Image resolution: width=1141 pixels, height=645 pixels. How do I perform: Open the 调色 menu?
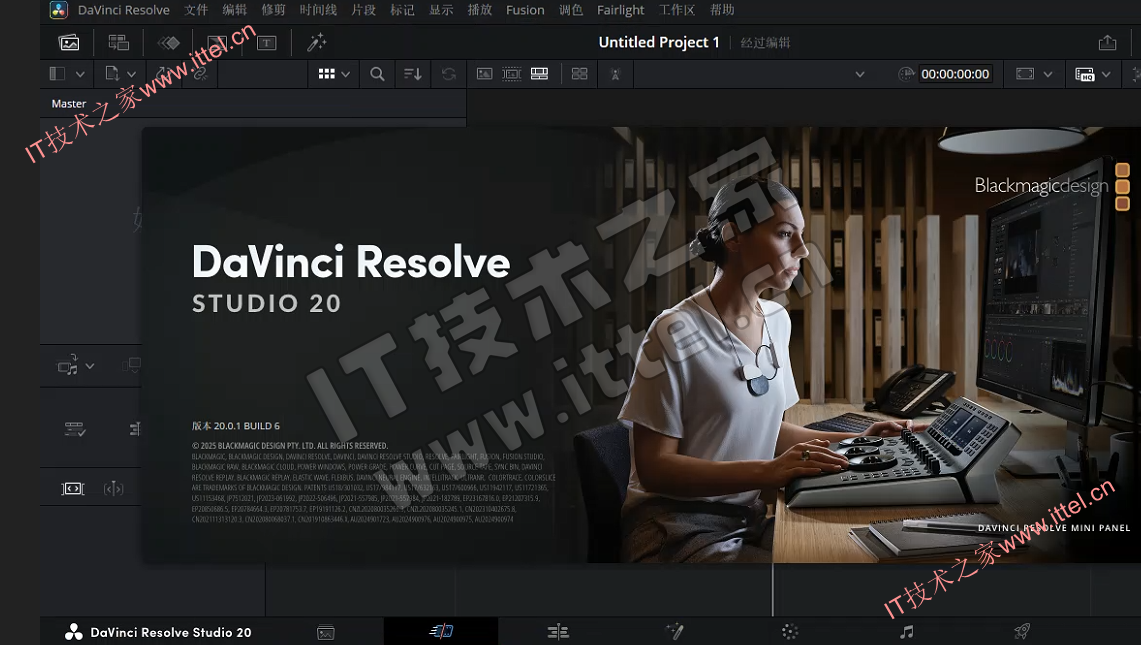coord(571,10)
